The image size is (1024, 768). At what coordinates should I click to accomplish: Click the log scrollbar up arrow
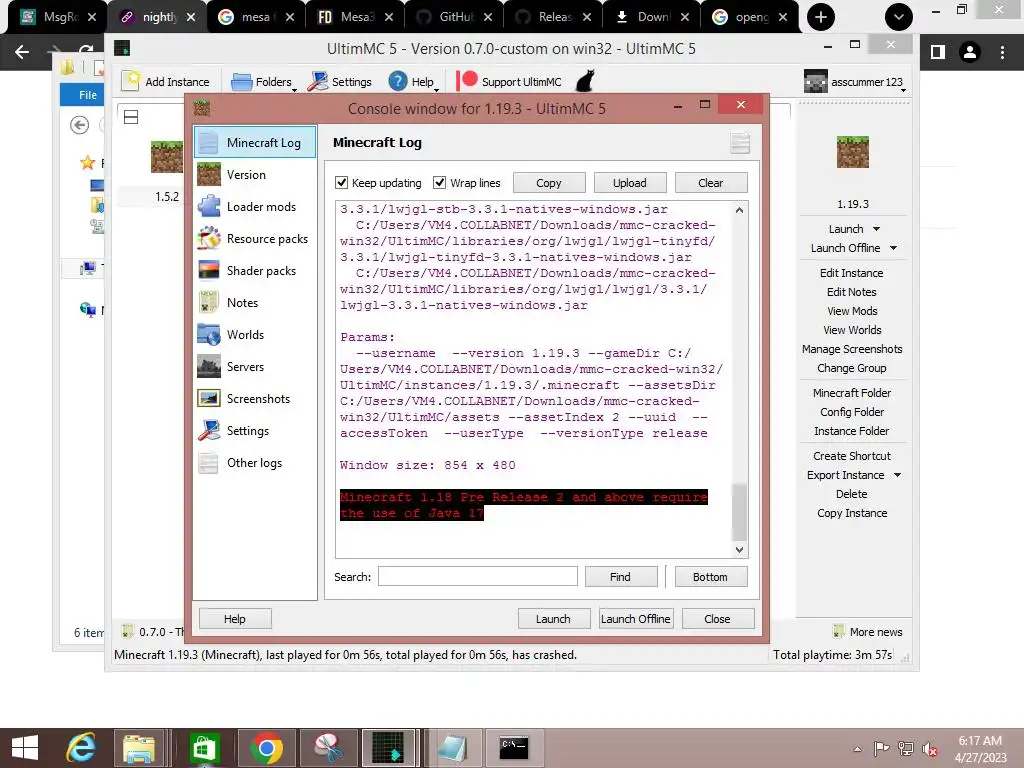(739, 210)
